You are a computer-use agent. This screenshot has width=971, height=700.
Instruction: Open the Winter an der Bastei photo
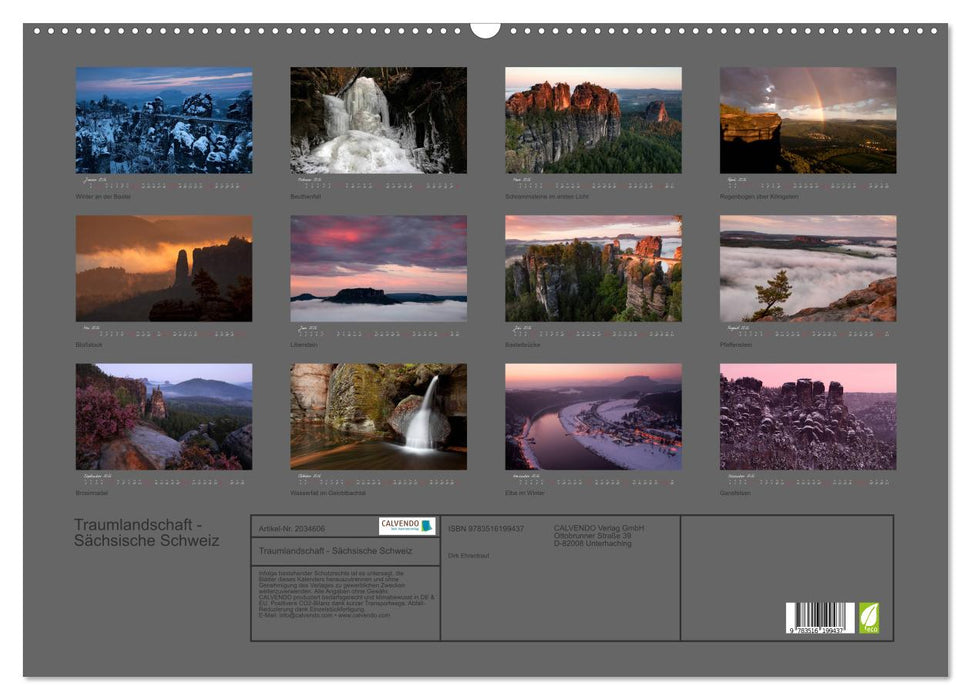(x=164, y=120)
